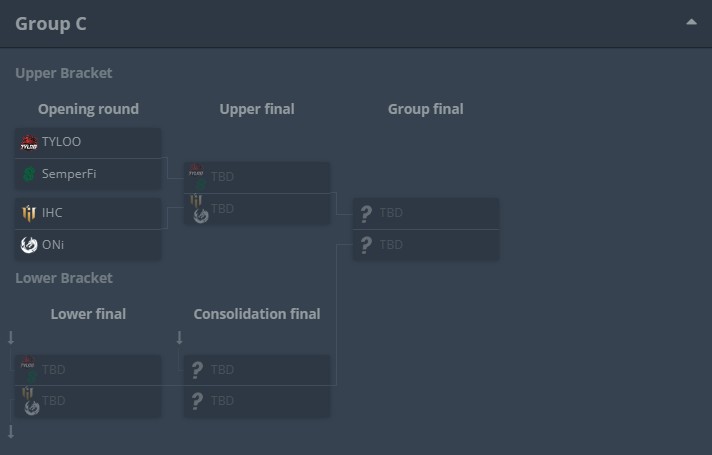The width and height of the screenshot is (712, 455).
Task: Click the ONi team logo icon
Action: coord(28,245)
